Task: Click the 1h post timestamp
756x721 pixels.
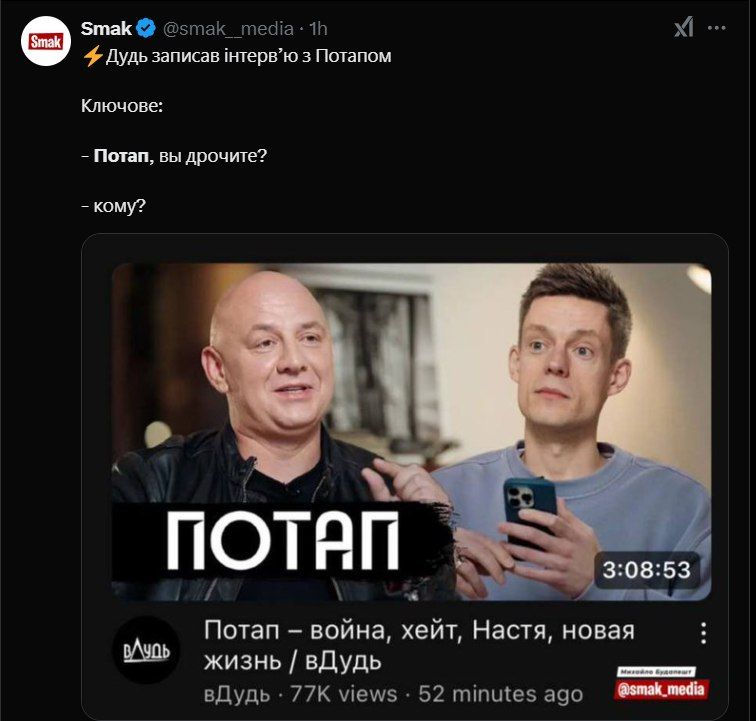Action: click(318, 29)
